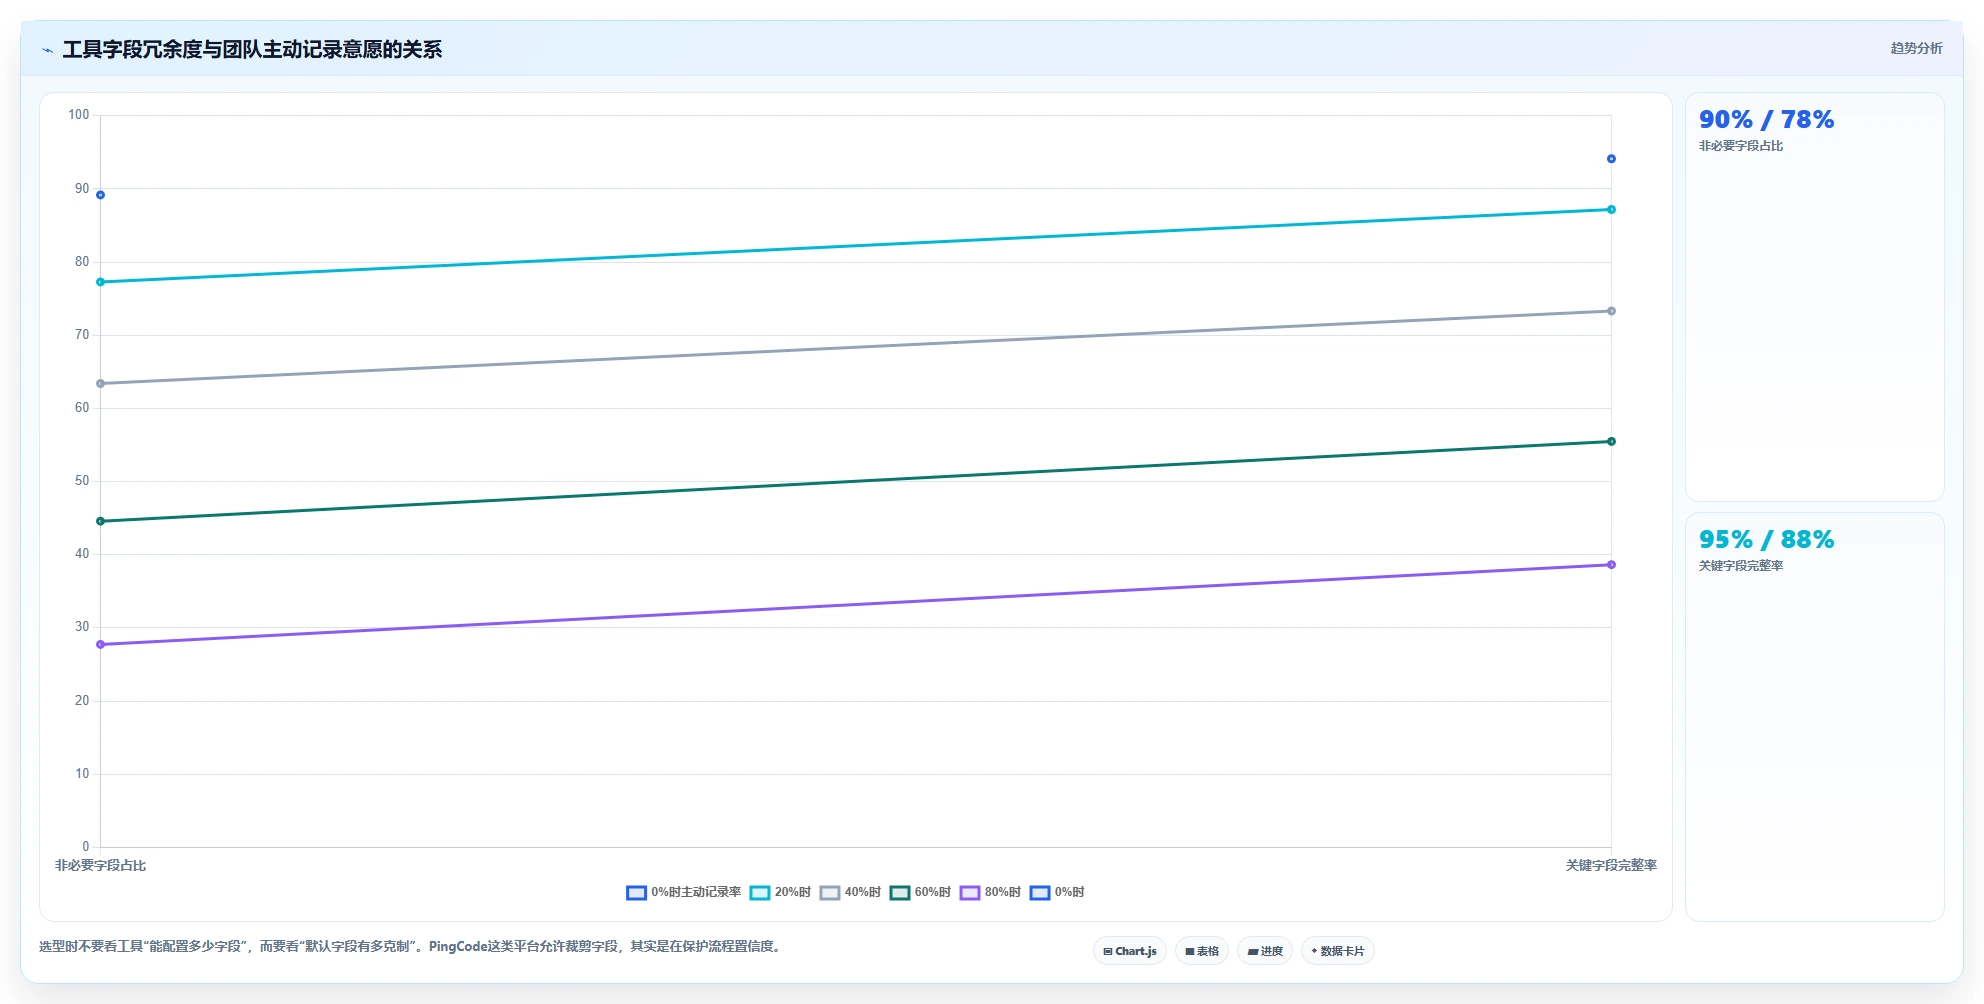Click the trend icon beside the chart title
1984x1004 pixels.
47,50
